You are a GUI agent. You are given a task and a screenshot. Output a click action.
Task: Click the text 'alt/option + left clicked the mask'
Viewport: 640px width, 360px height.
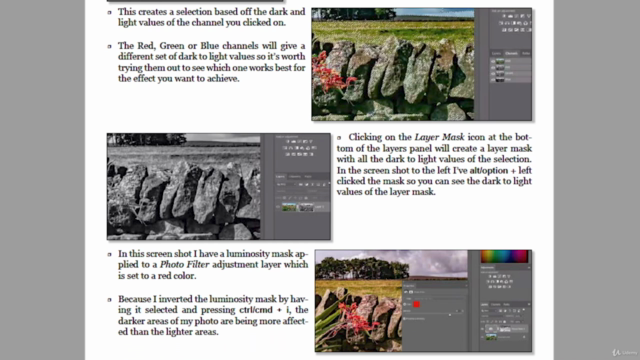pos(434,176)
